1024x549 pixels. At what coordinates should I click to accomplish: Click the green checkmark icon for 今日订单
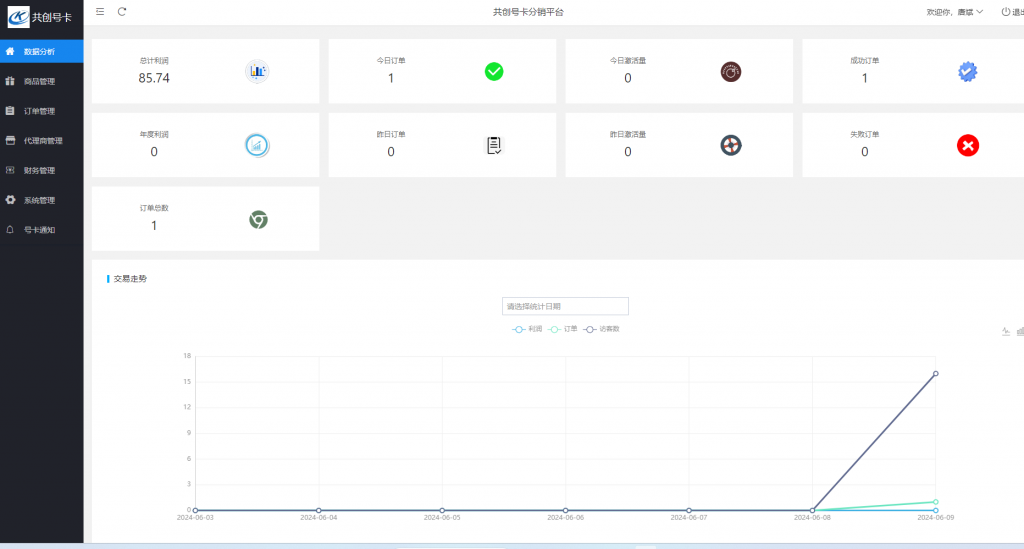point(494,71)
